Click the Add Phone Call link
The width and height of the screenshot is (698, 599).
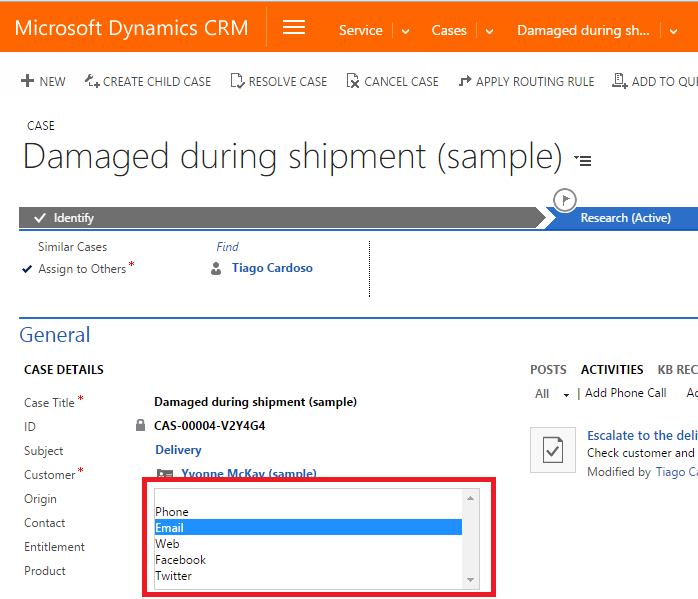pos(625,393)
